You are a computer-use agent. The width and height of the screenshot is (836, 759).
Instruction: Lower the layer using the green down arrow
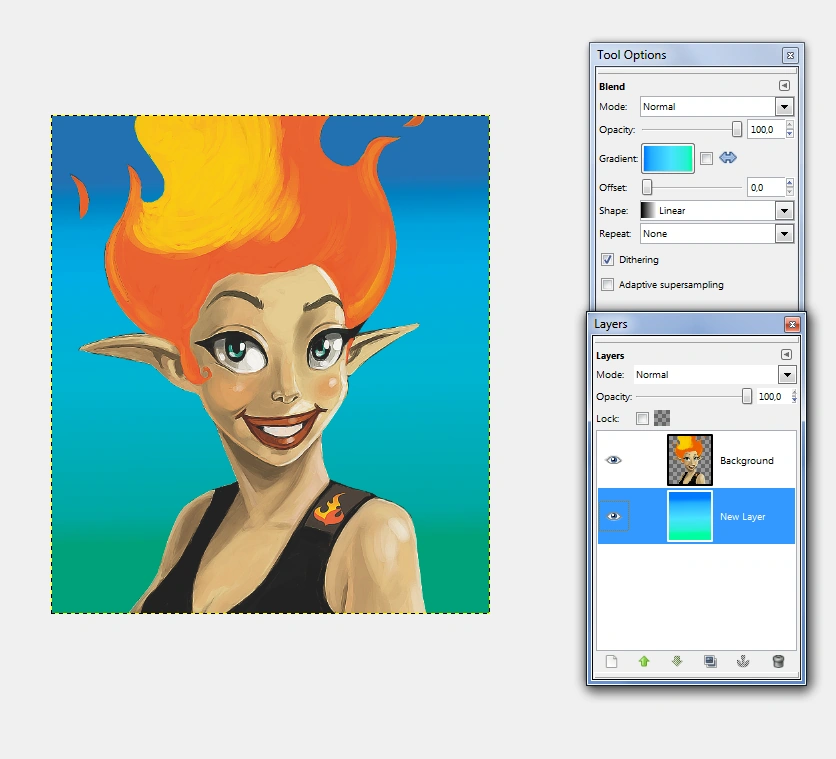(677, 661)
